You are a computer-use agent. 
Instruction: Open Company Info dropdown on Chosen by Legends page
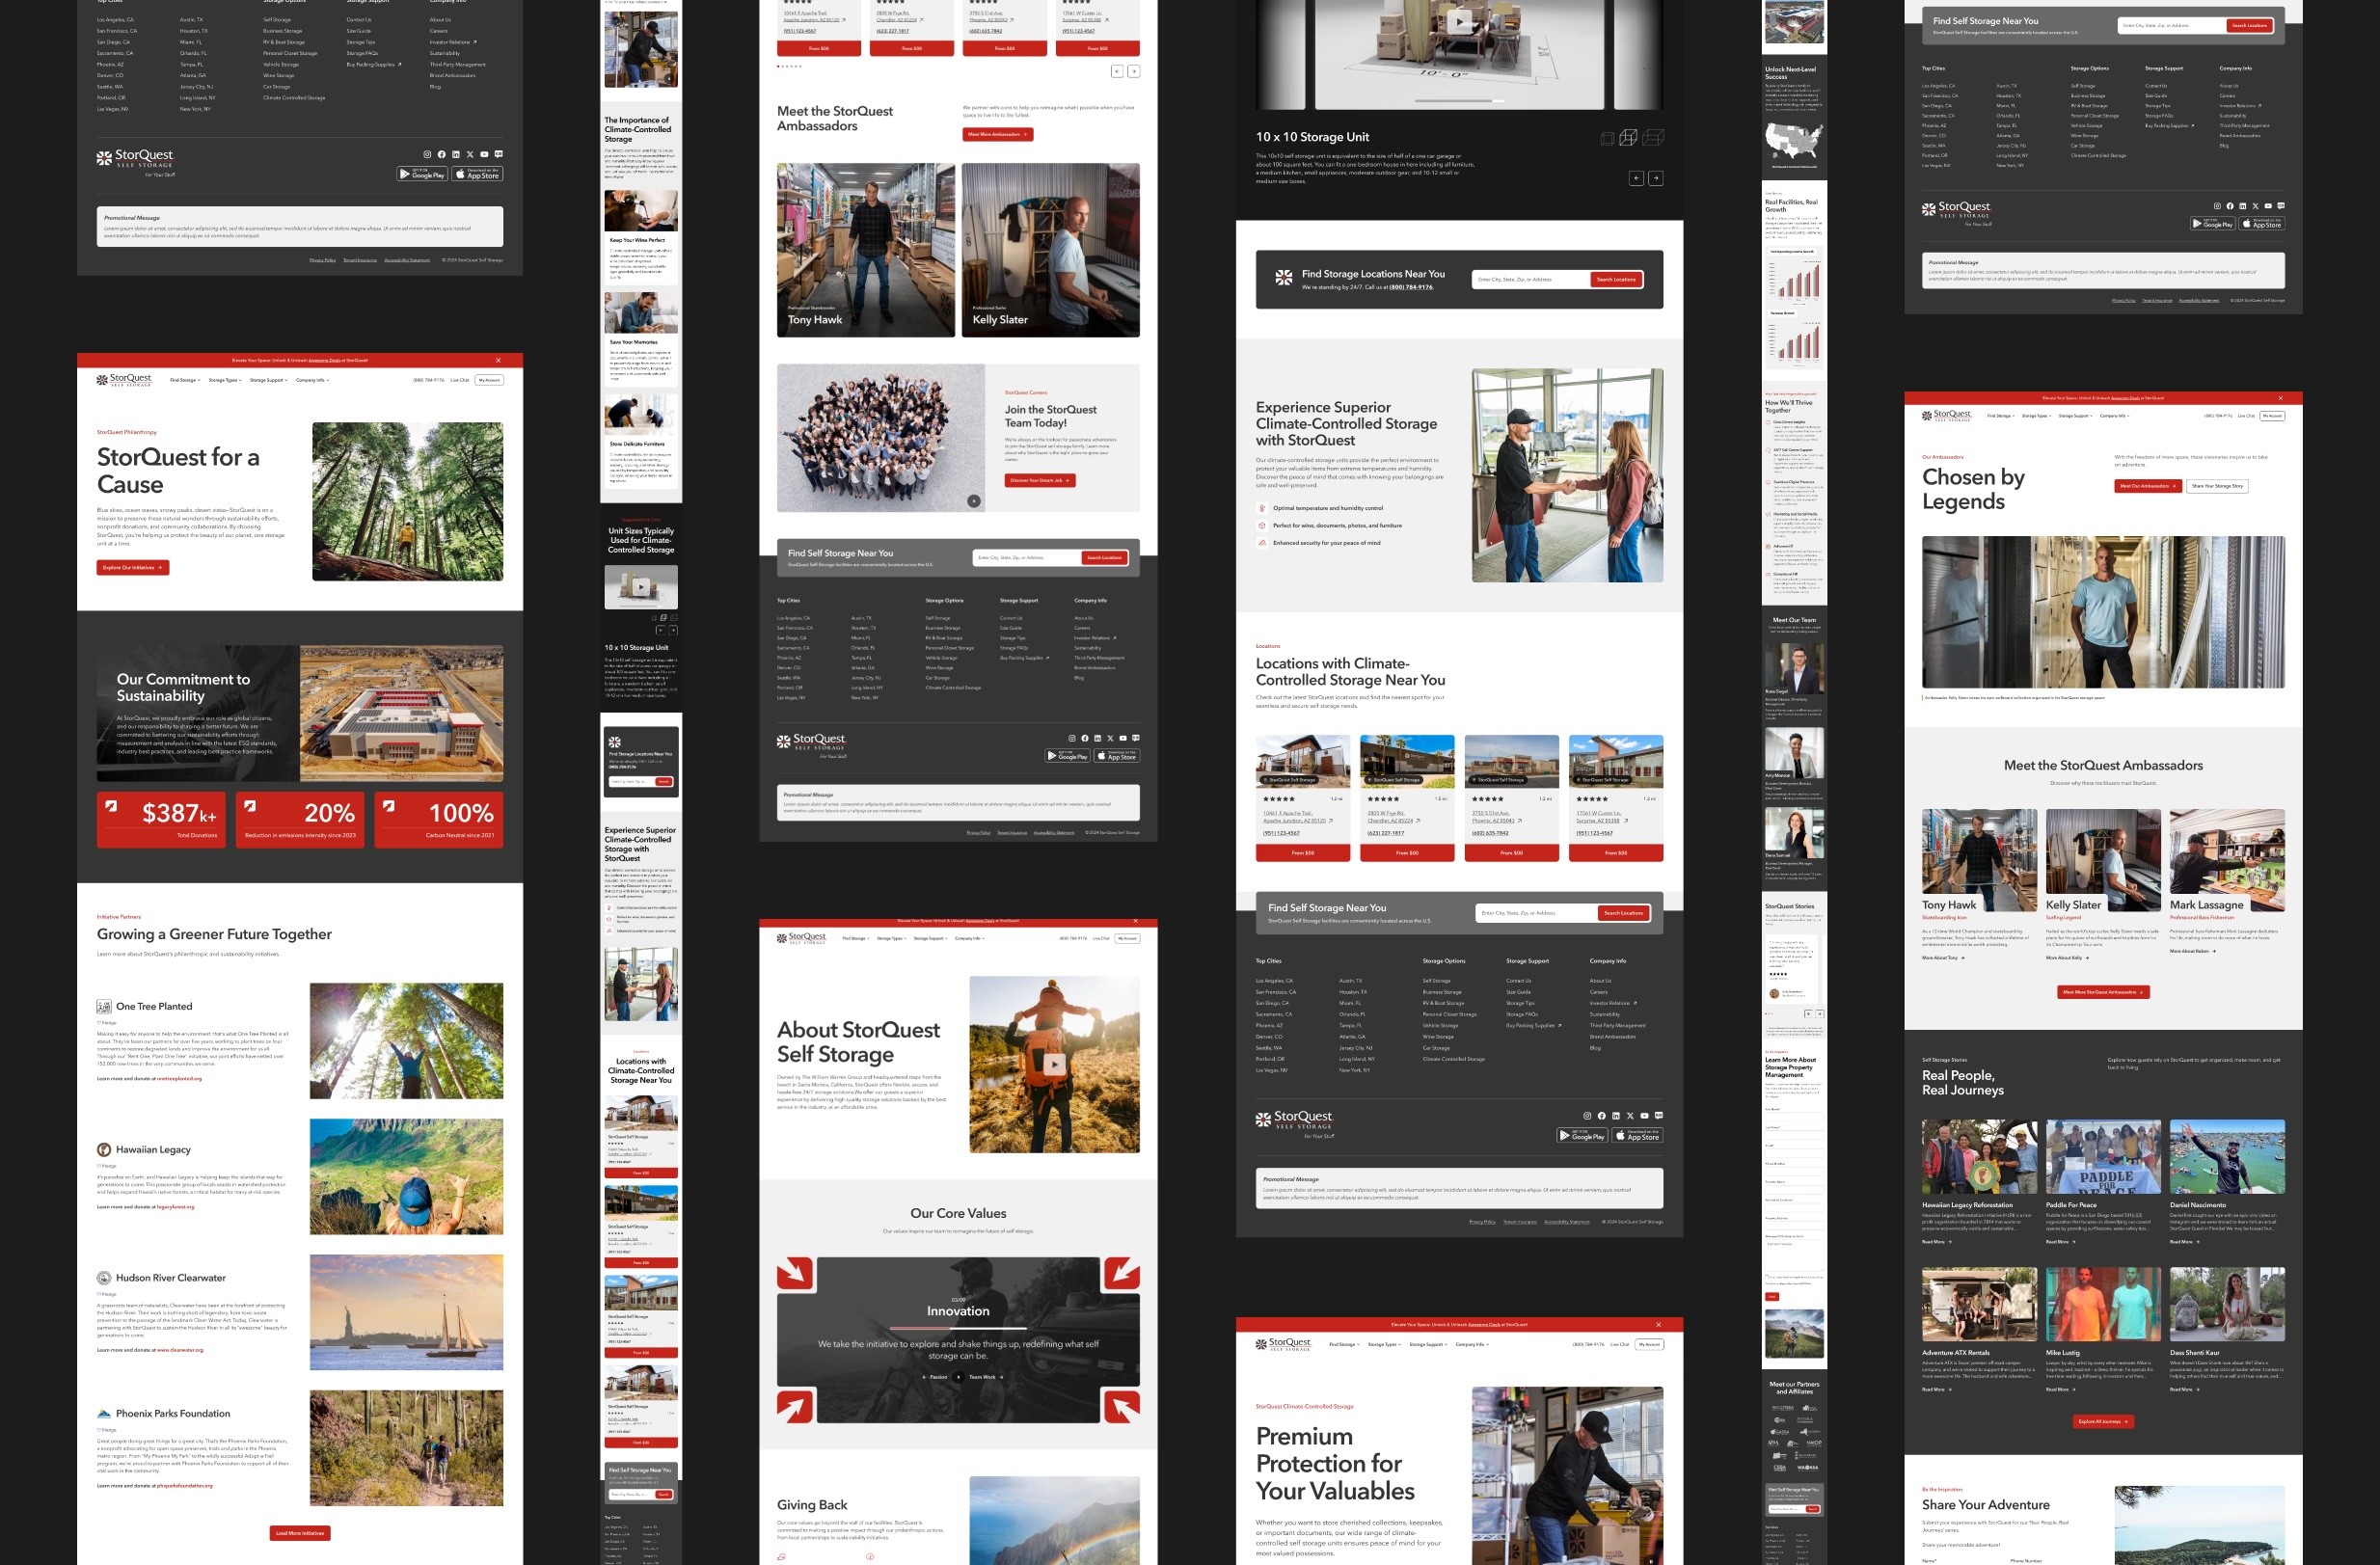point(2114,416)
